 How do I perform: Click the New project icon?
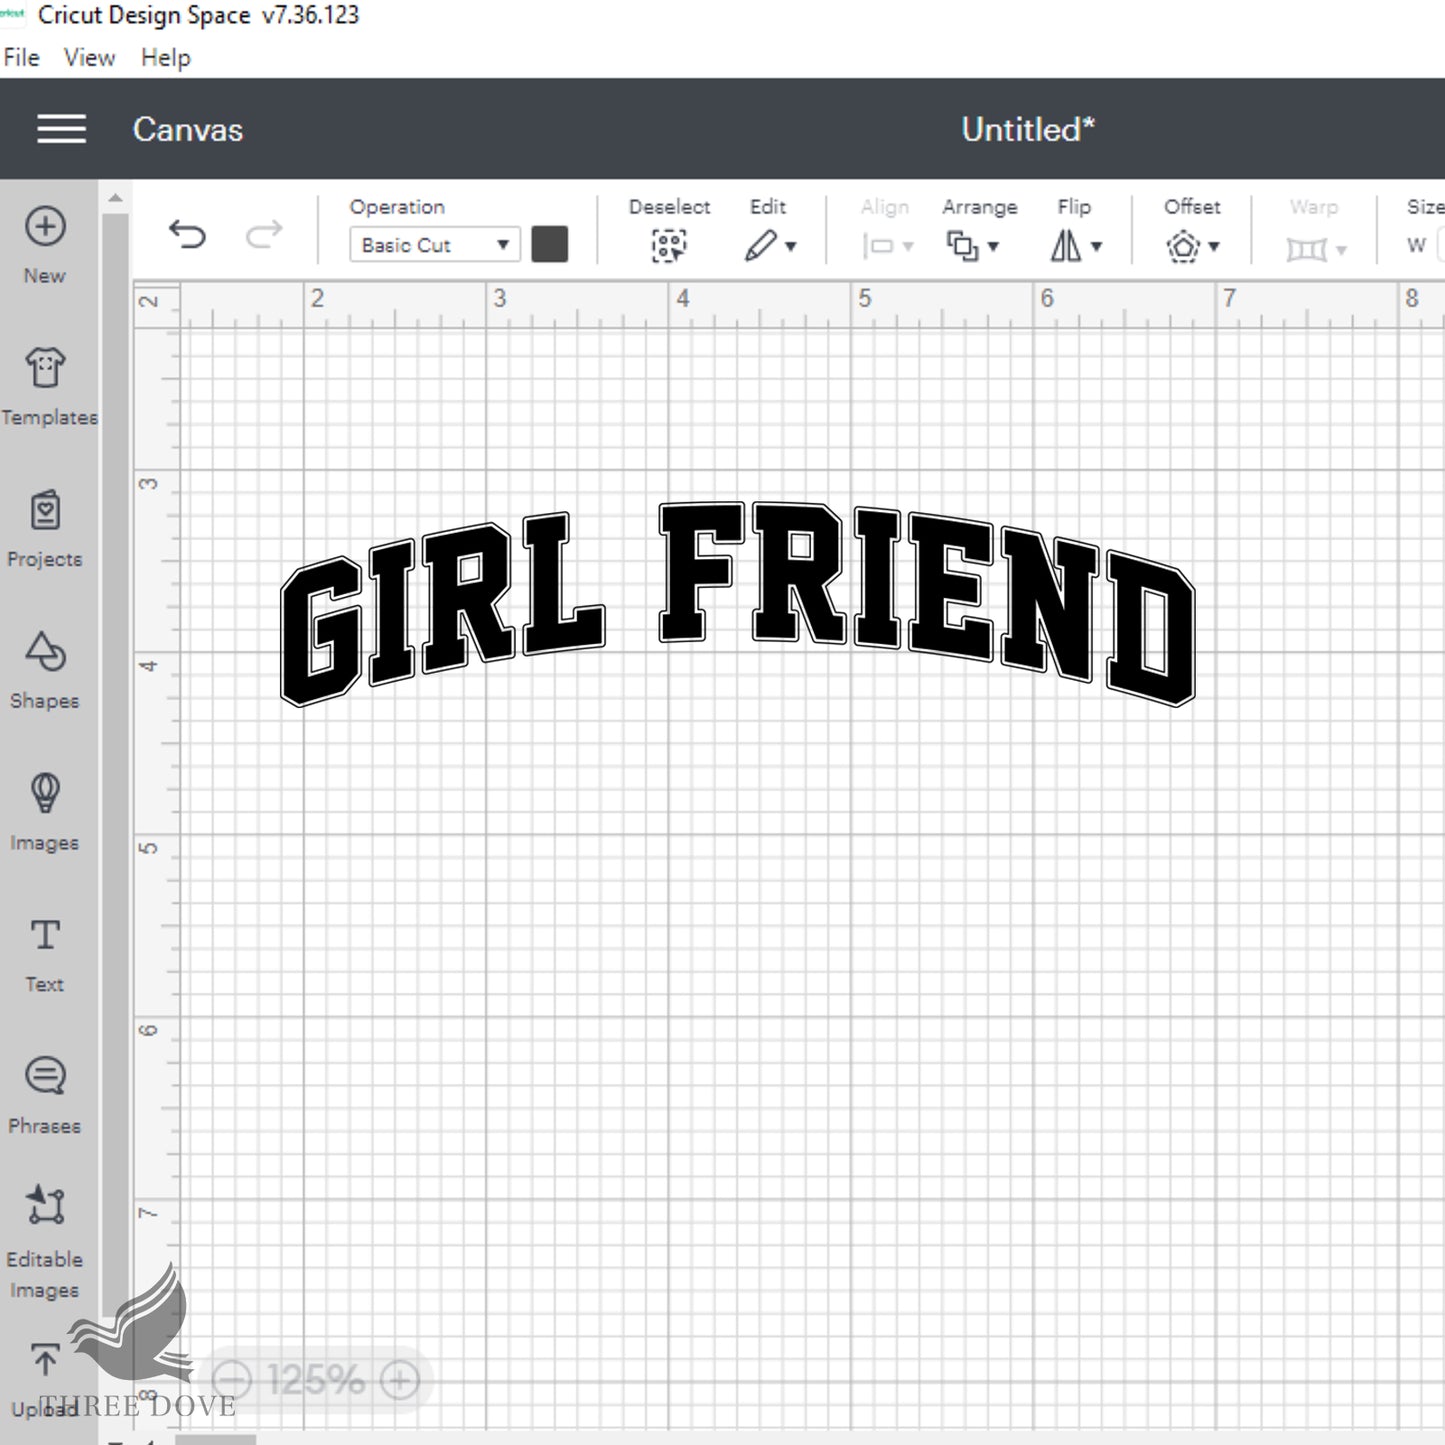coord(45,227)
